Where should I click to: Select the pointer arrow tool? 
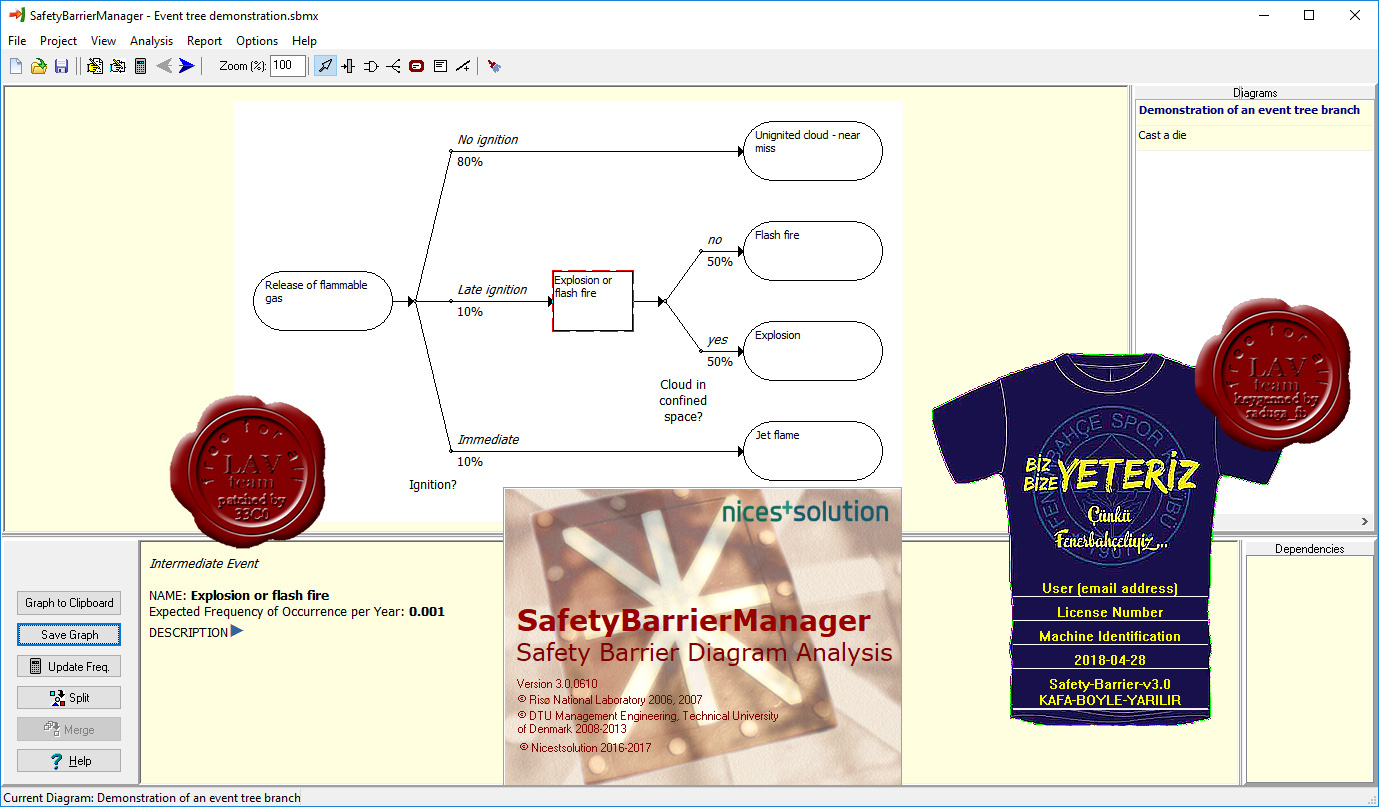[325, 66]
